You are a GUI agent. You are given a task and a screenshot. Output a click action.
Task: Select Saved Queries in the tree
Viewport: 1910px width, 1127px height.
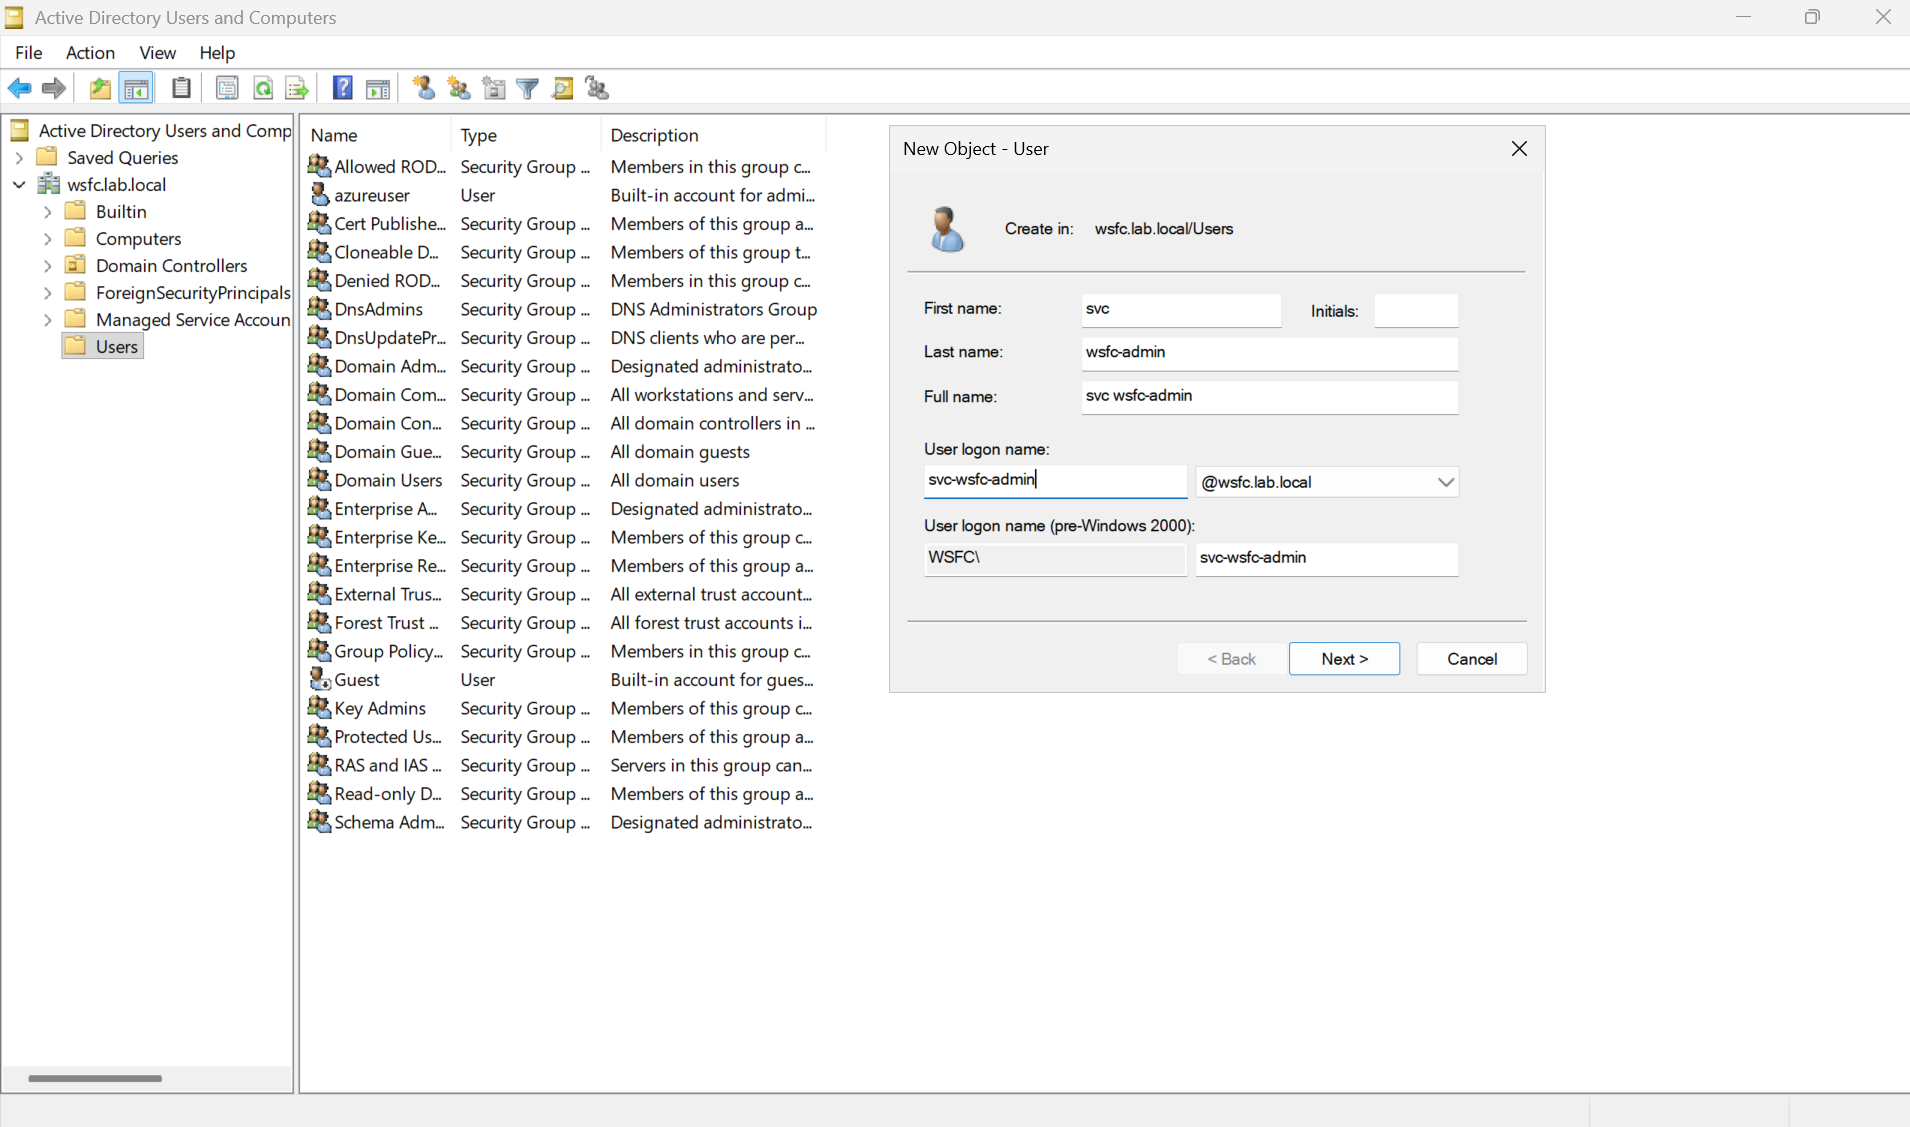[x=122, y=158]
